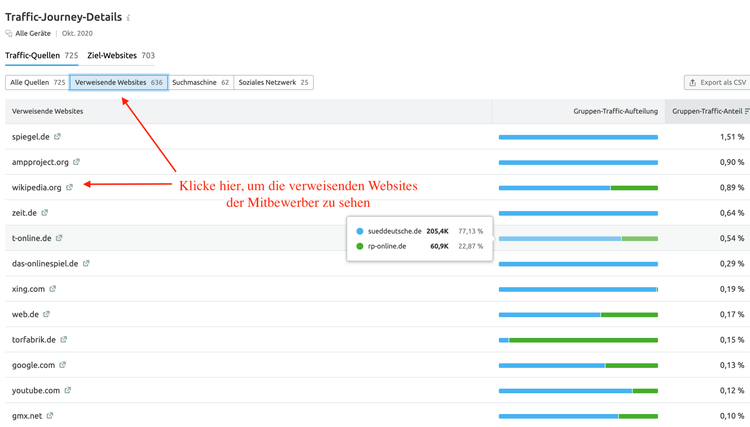Open torfabrik.de external link icon
Screen dimensions: 750x427
pyautogui.click(x=64, y=339)
